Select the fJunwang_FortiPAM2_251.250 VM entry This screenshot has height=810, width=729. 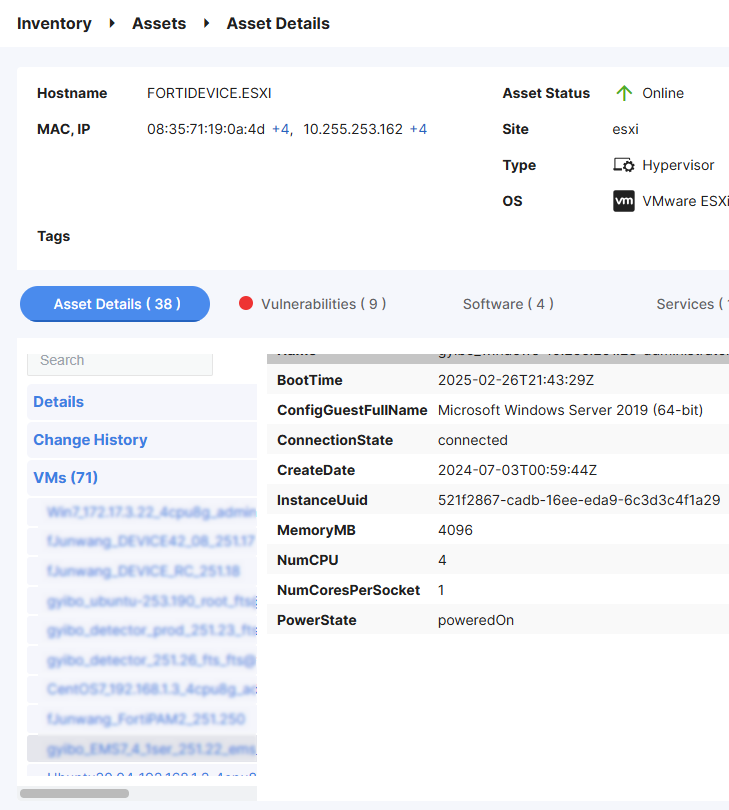pyautogui.click(x=142, y=719)
